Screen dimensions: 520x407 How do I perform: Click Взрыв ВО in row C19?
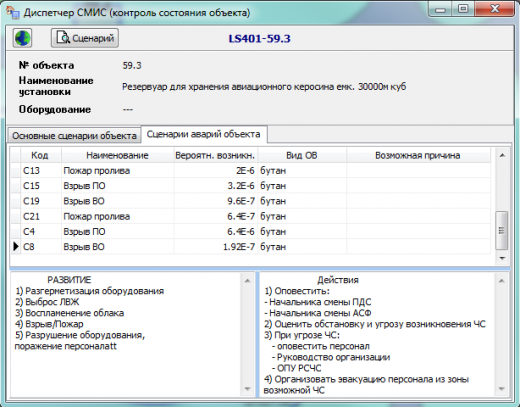point(84,201)
